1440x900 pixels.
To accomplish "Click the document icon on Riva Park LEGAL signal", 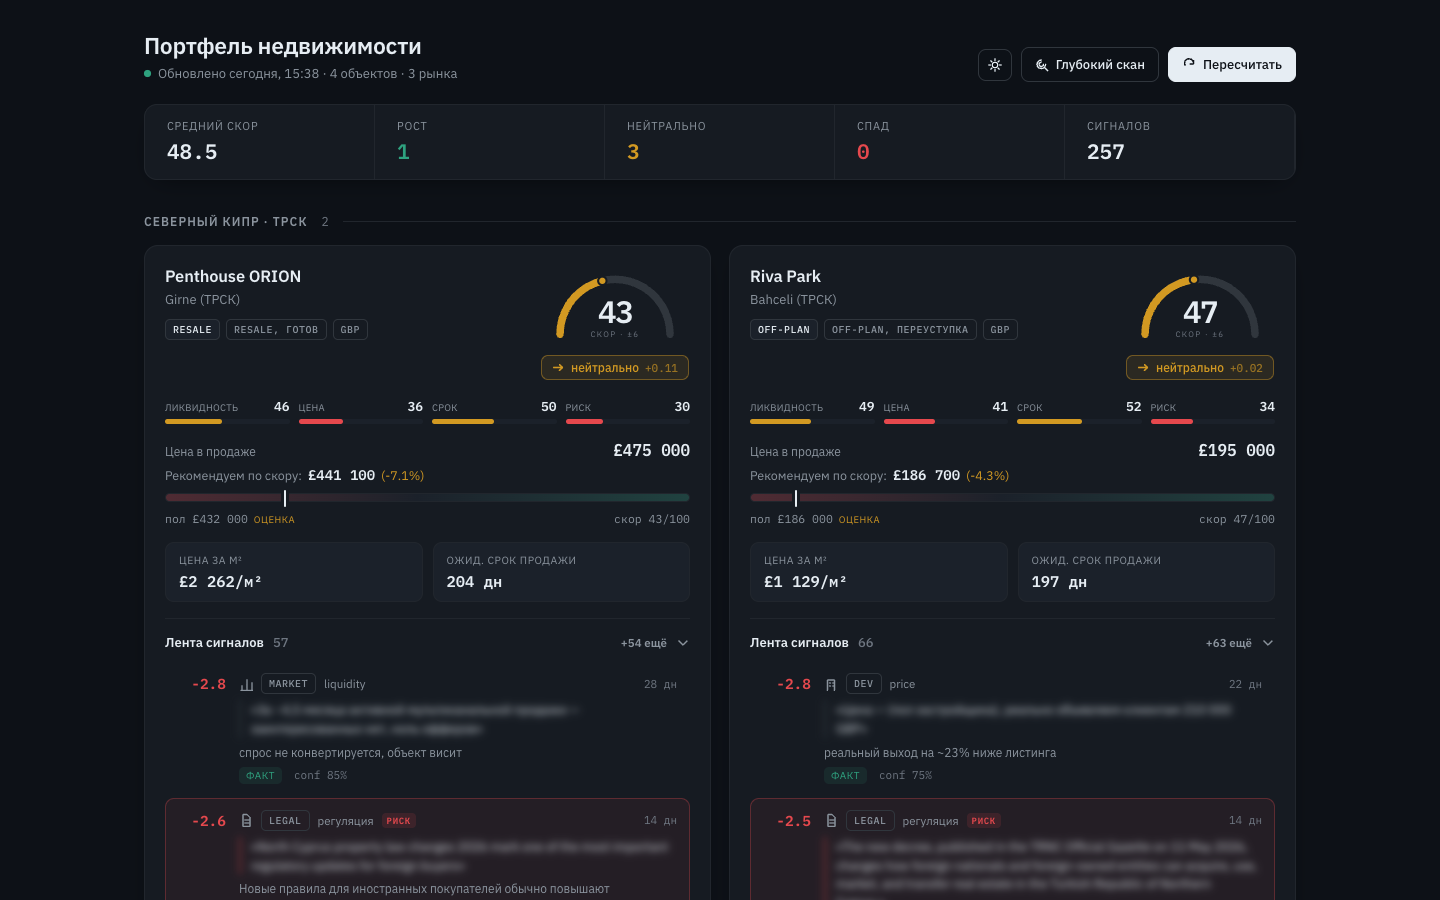I will point(831,821).
